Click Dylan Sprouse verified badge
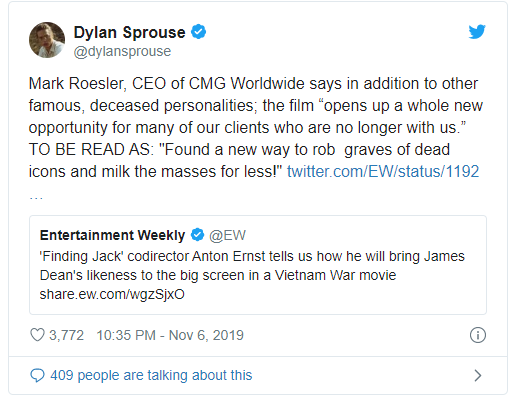This screenshot has width=514, height=415. [198, 32]
